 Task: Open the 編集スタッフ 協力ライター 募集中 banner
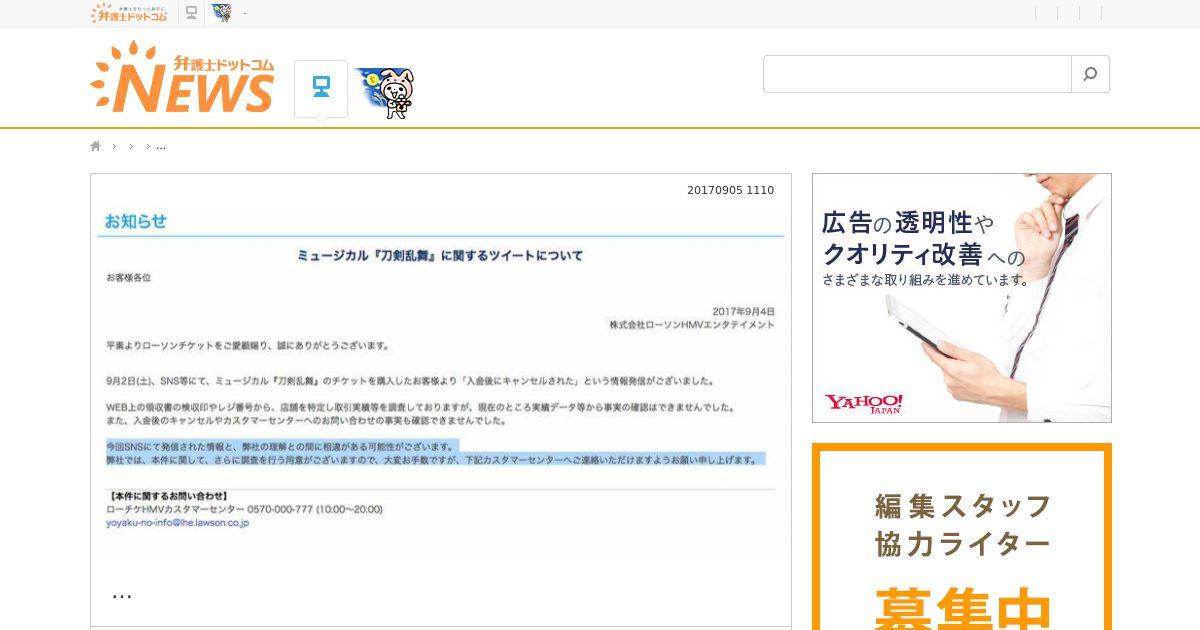(962, 537)
